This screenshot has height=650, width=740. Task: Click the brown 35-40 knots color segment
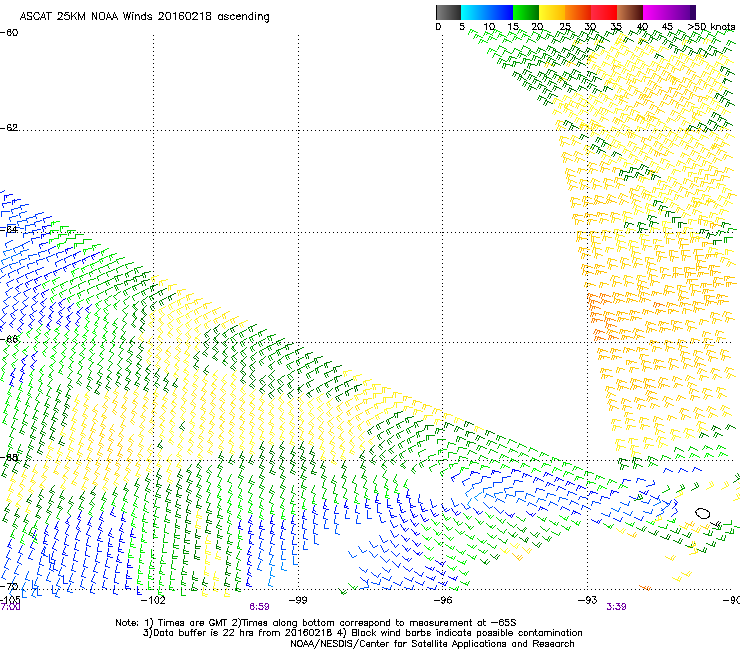[630, 12]
